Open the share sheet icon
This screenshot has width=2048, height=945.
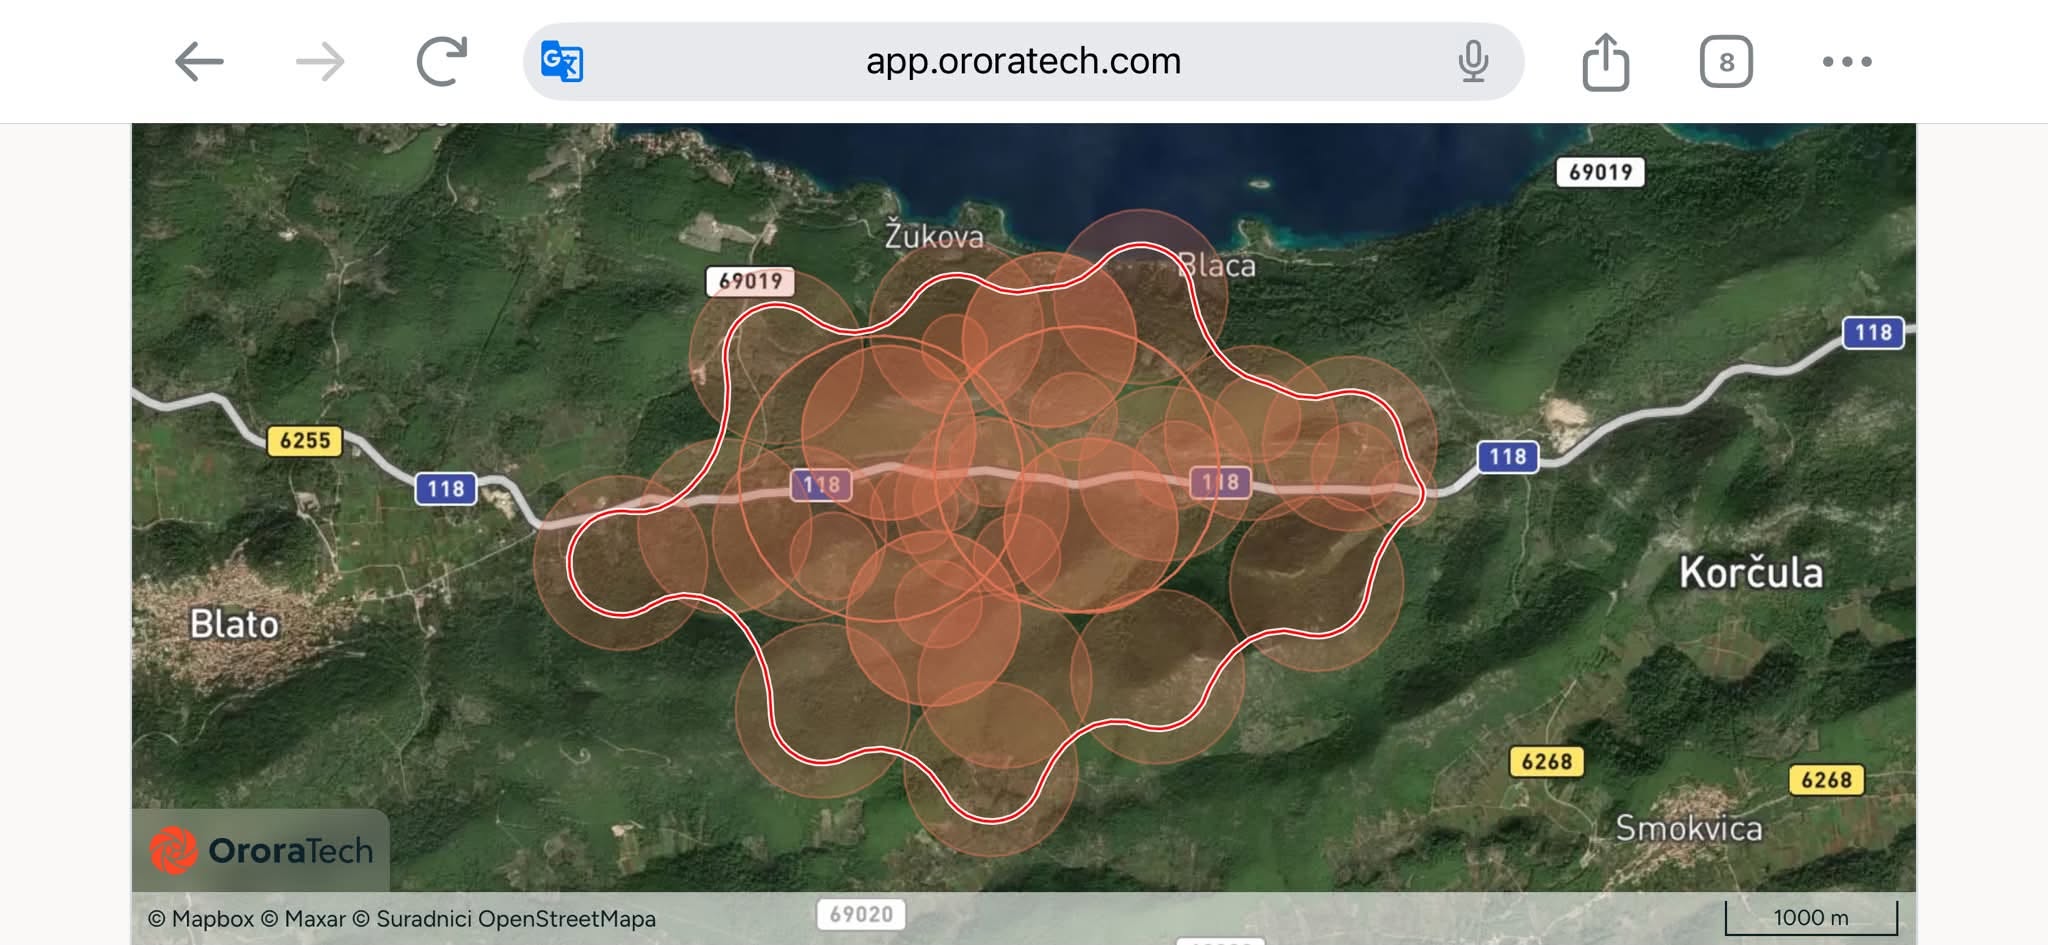click(x=1606, y=62)
